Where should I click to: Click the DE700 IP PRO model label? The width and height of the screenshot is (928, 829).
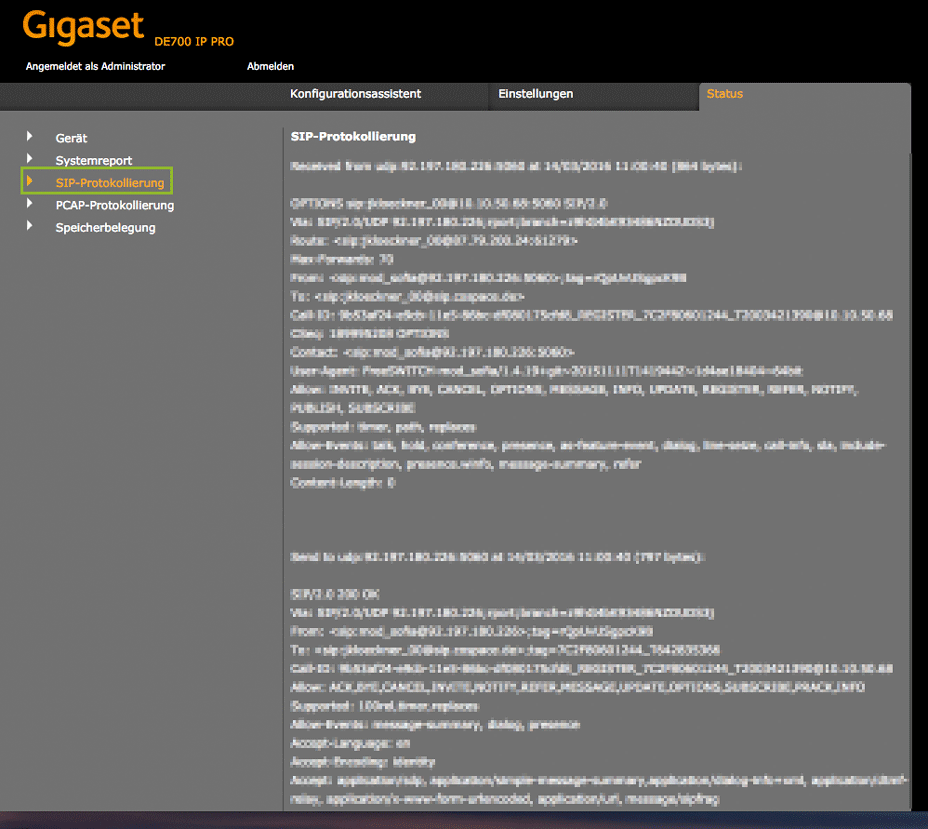pyautogui.click(x=193, y=42)
